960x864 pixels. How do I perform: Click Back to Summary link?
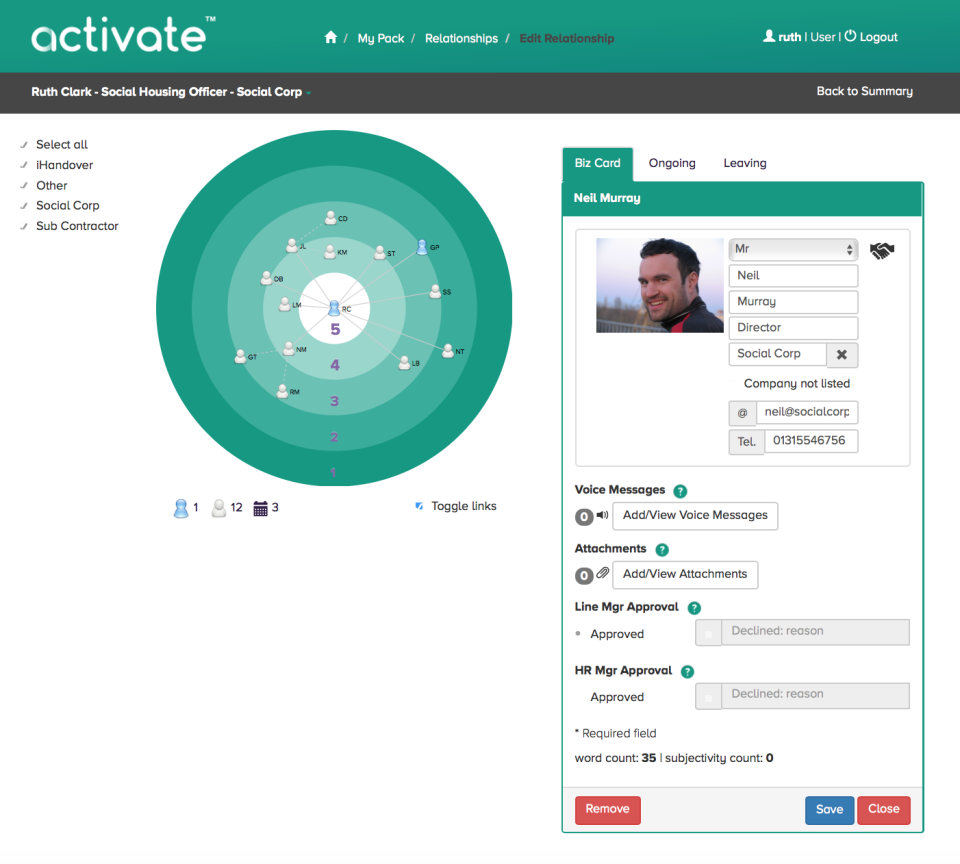coord(866,91)
